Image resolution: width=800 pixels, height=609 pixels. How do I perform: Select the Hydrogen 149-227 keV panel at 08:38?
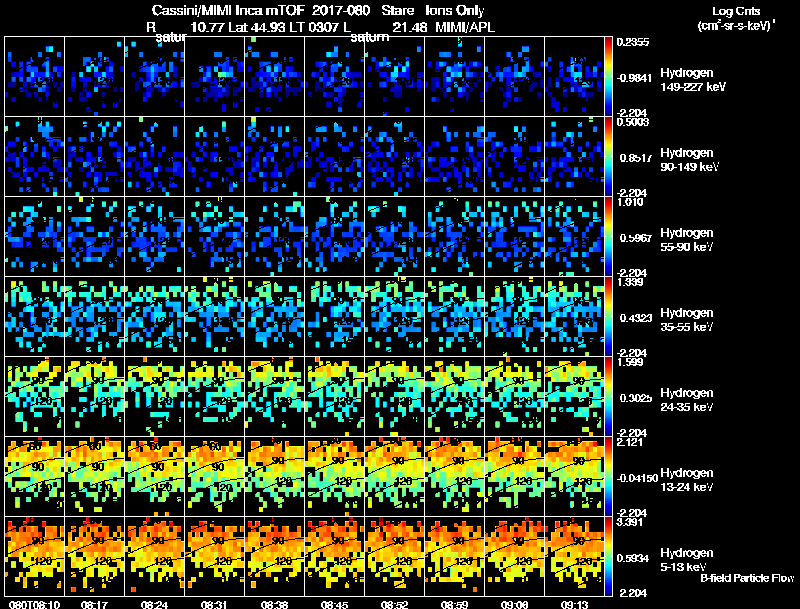click(x=274, y=77)
